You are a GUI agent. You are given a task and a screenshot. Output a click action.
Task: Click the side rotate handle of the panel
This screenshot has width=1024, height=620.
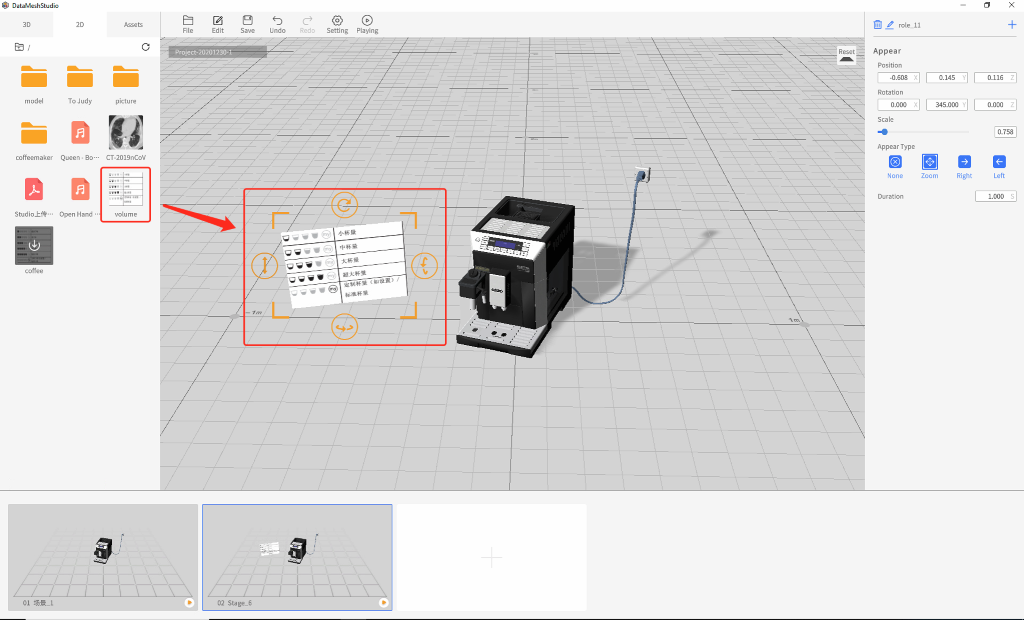[424, 265]
